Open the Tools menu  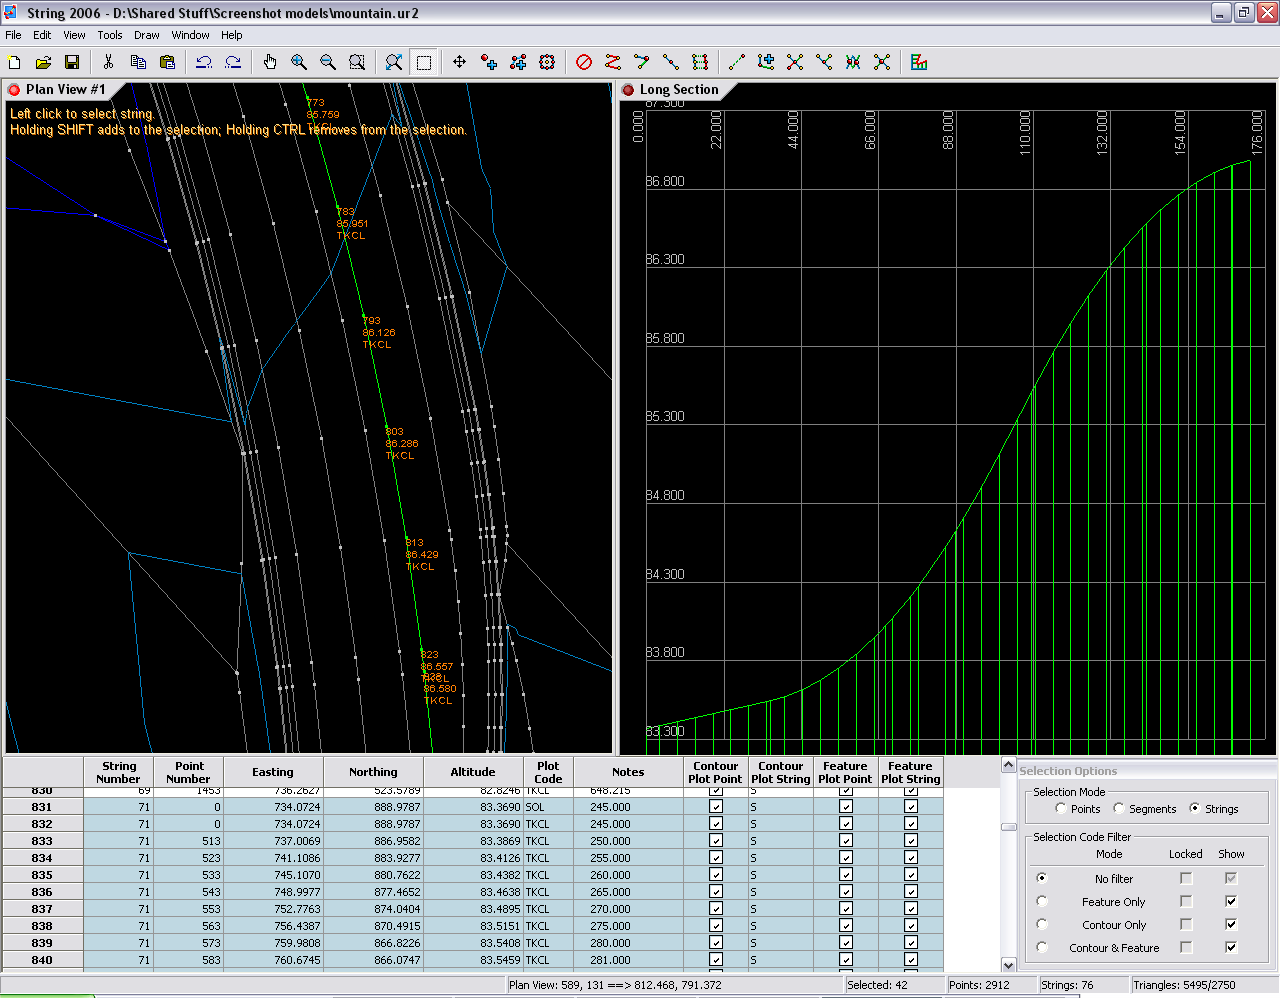[x=110, y=35]
